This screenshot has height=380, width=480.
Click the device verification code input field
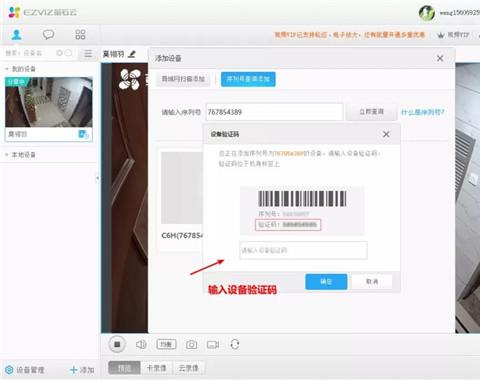pyautogui.click(x=303, y=250)
